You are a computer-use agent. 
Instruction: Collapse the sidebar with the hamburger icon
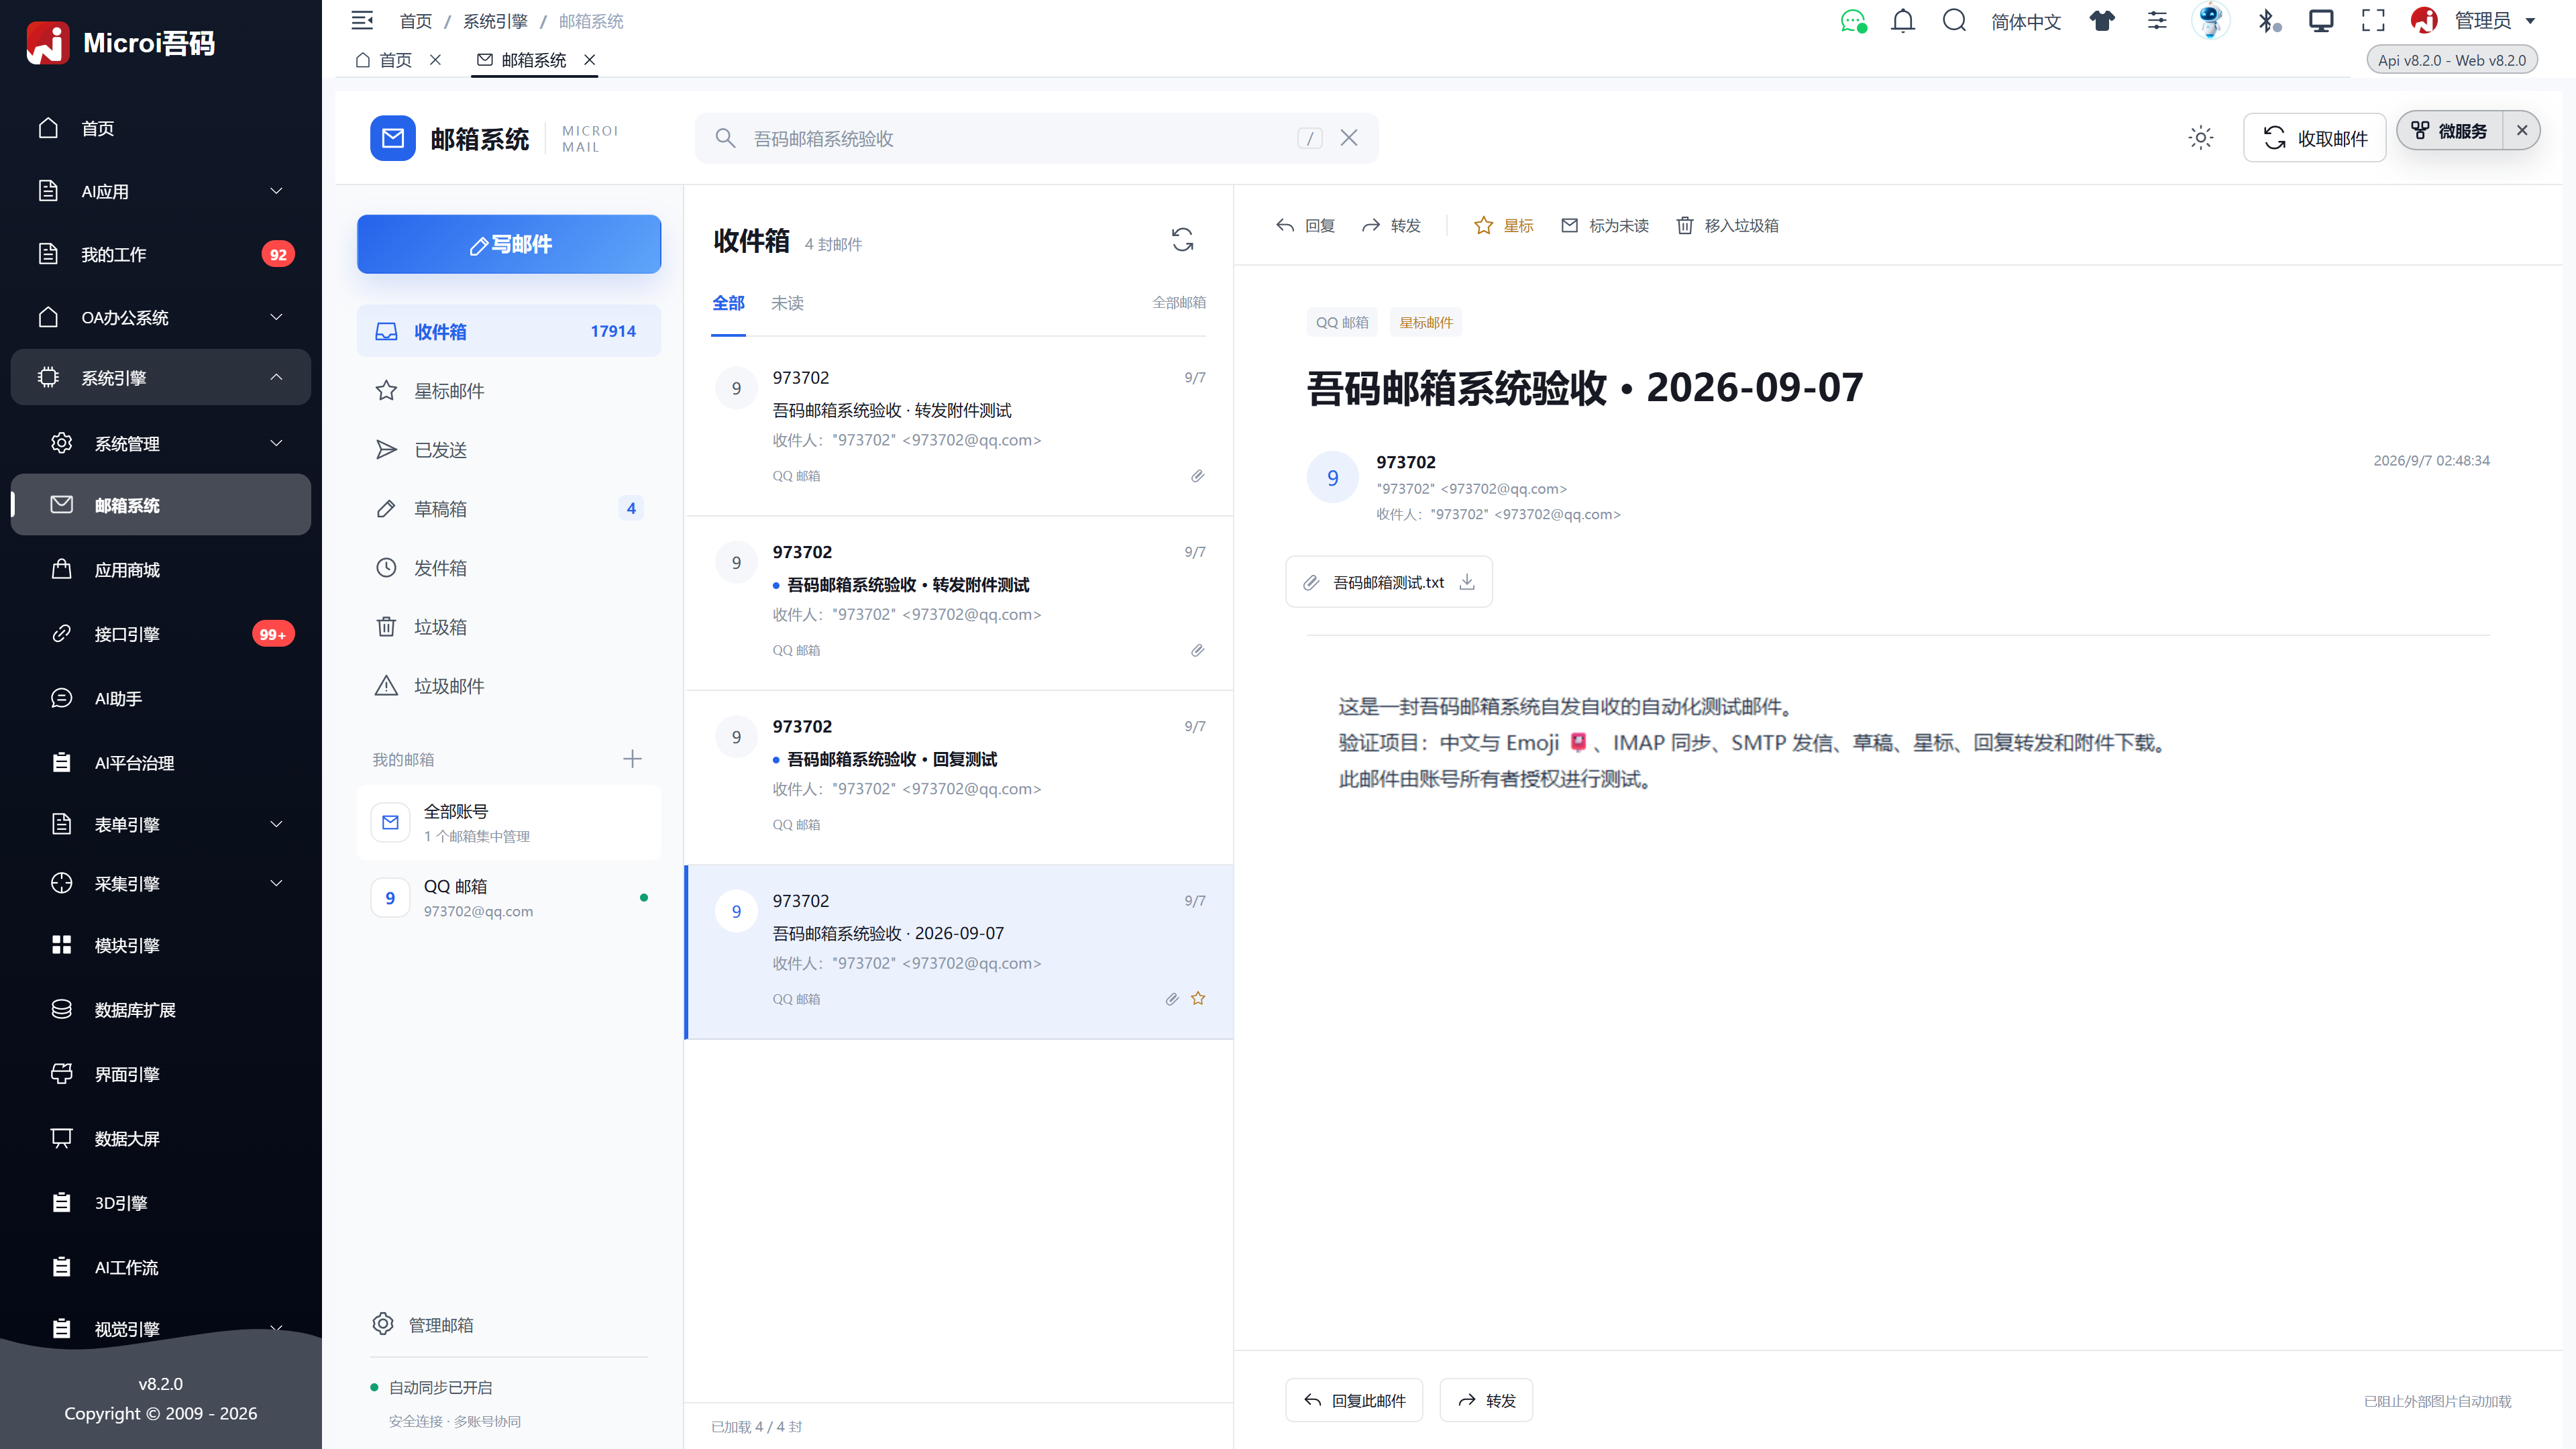point(362,20)
